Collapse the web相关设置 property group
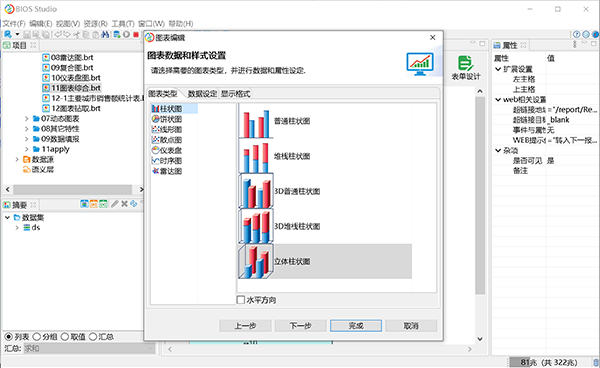 pos(498,99)
